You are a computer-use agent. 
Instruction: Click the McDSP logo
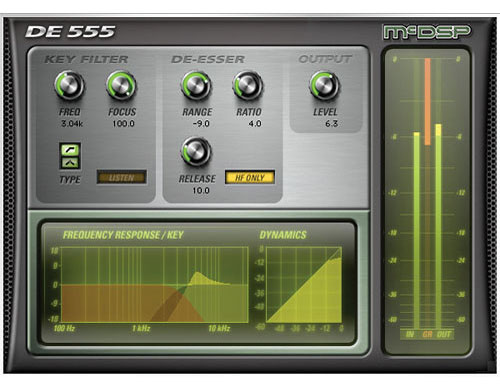[x=427, y=32]
